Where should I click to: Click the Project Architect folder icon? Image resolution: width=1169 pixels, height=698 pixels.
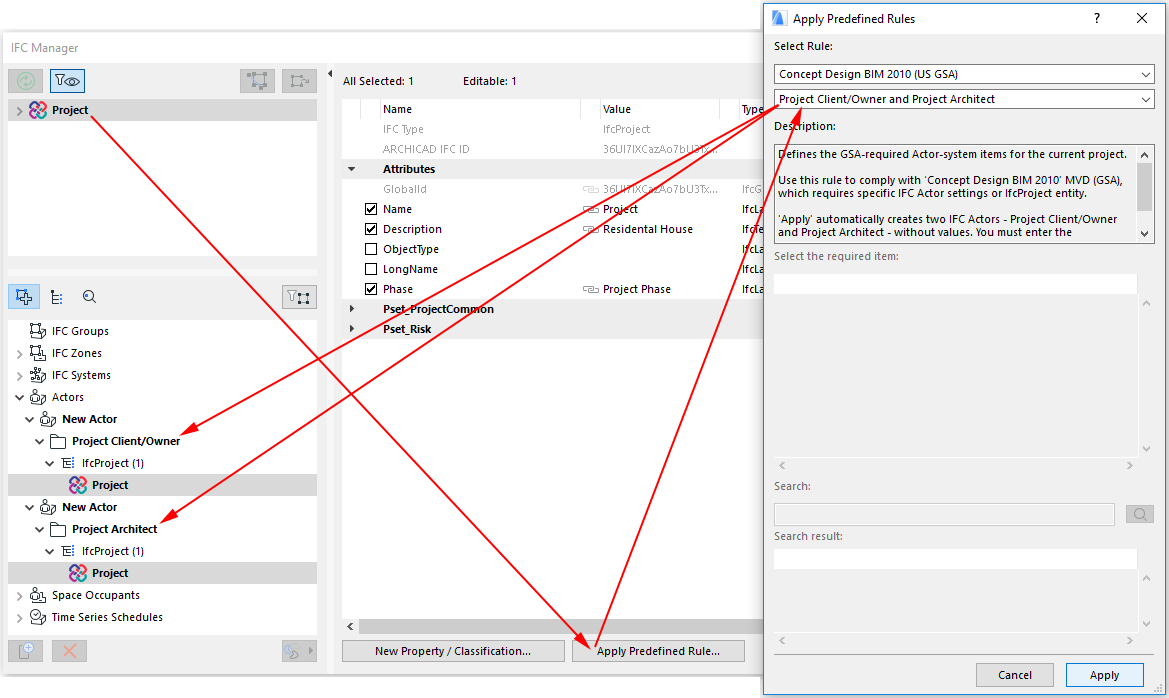pyautogui.click(x=57, y=529)
